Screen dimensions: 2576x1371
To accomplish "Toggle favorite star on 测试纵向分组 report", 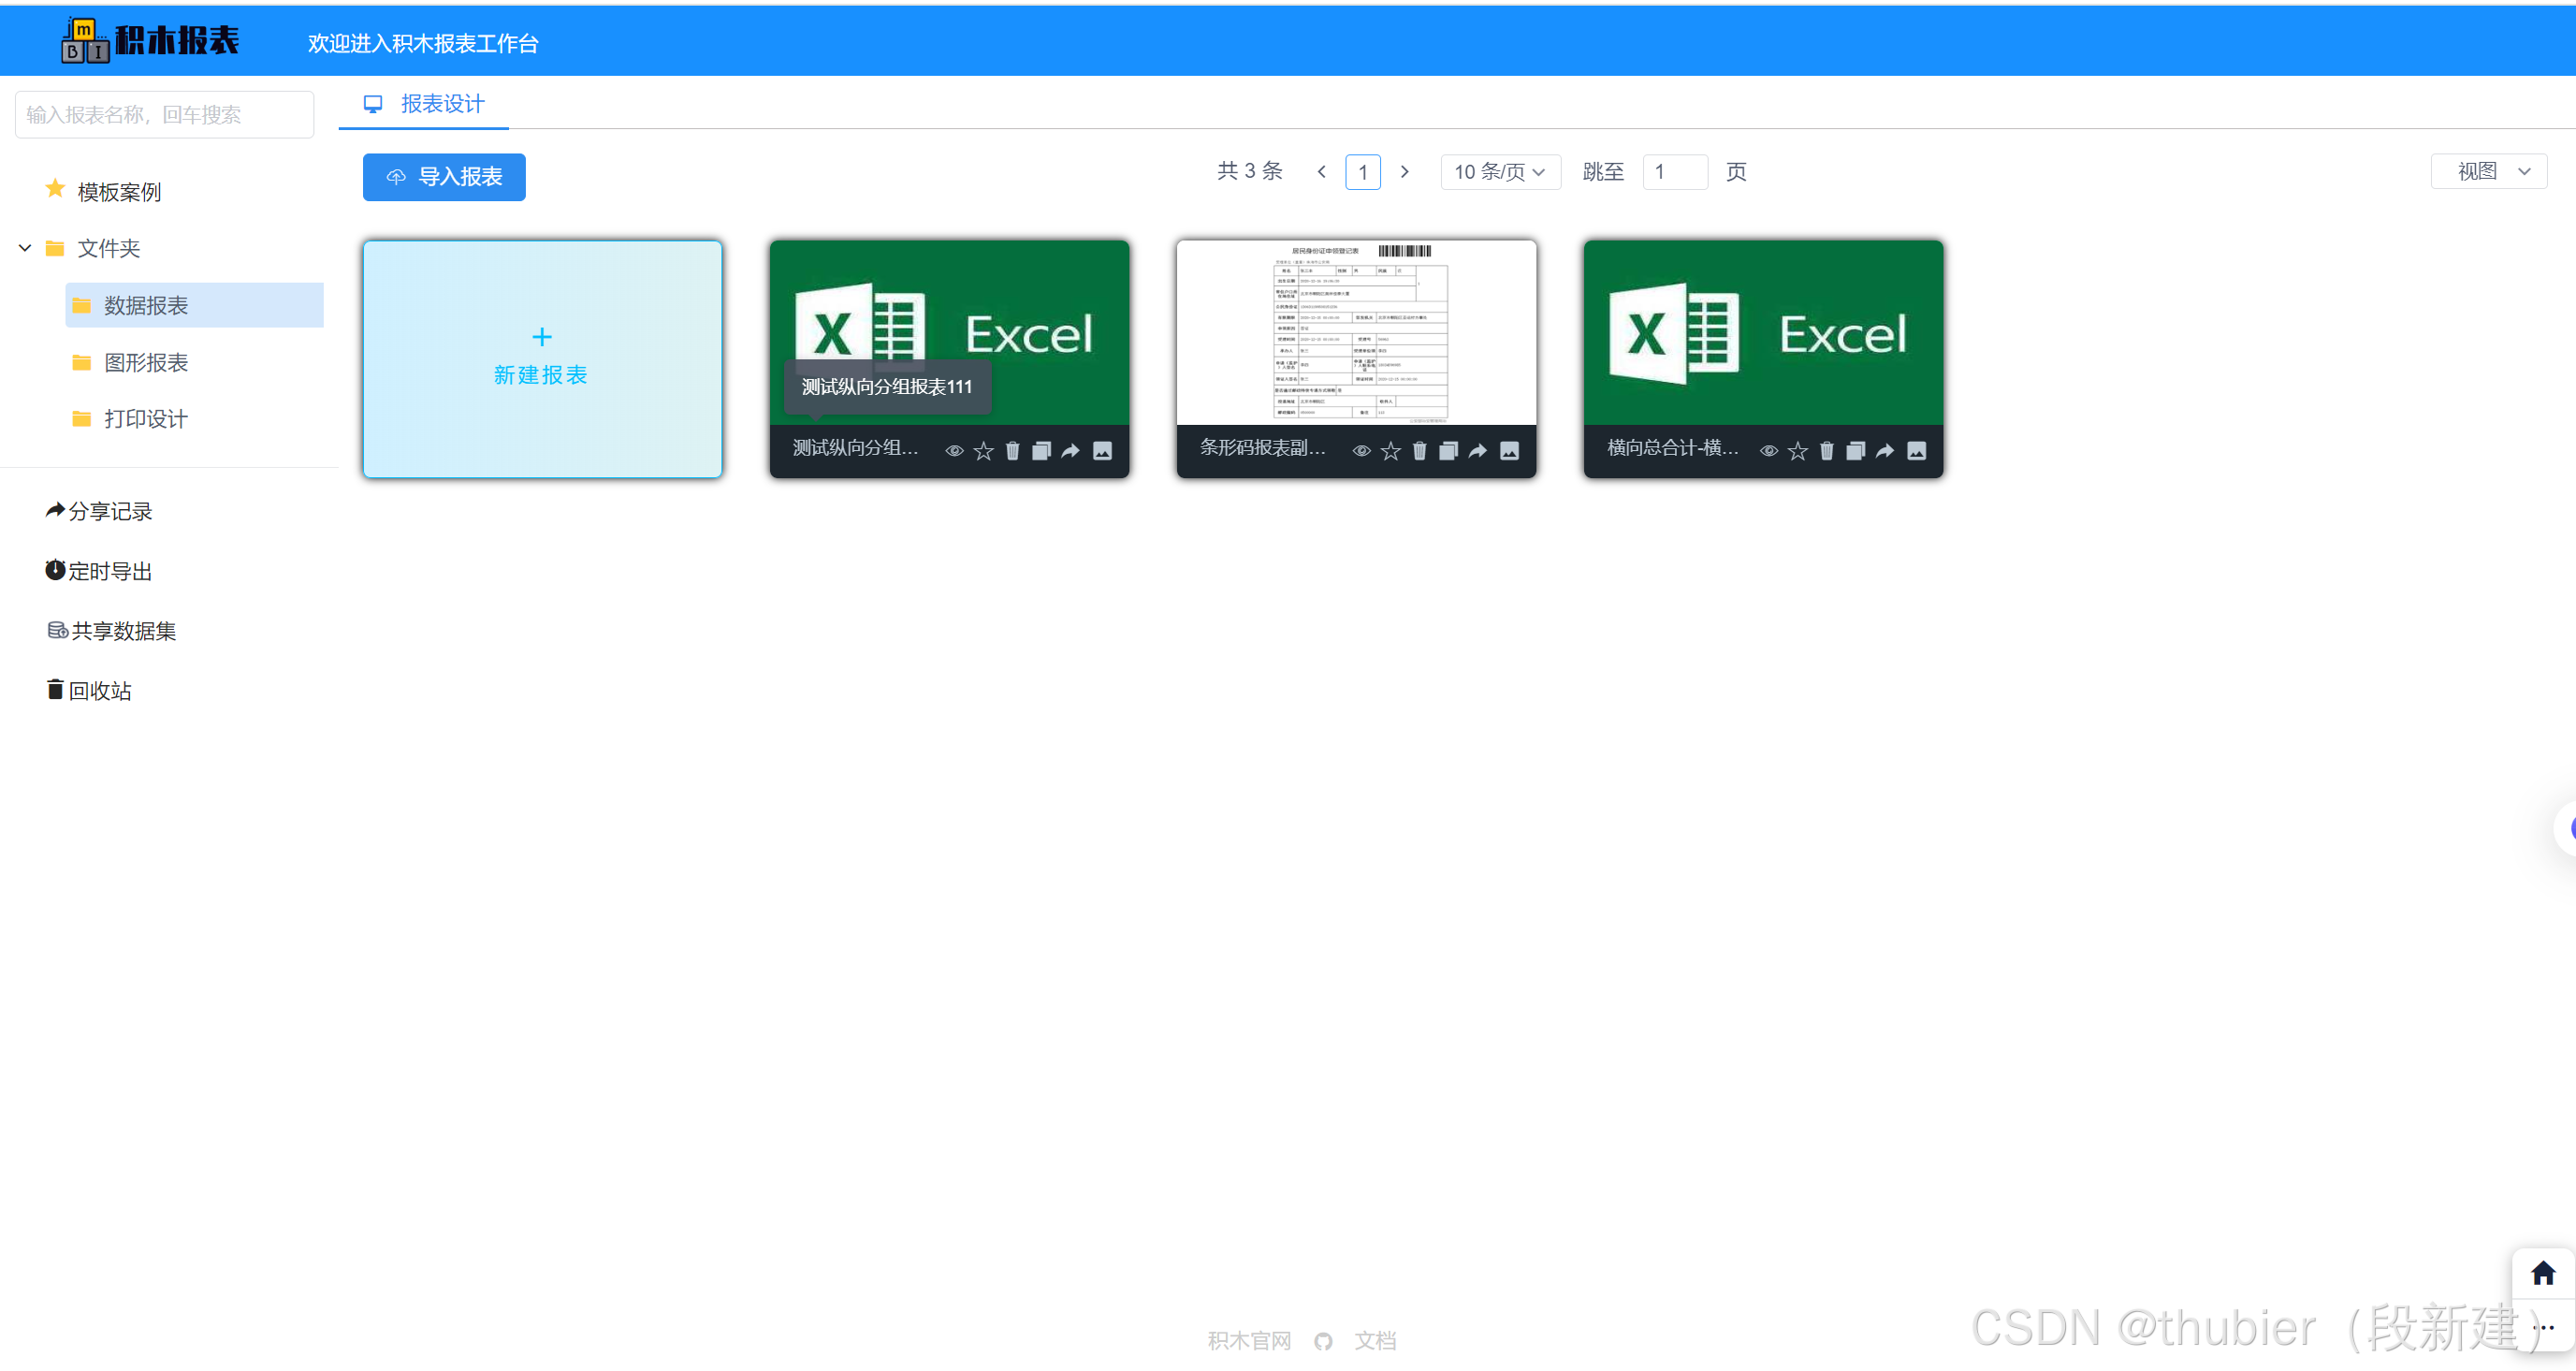I will pyautogui.click(x=984, y=451).
